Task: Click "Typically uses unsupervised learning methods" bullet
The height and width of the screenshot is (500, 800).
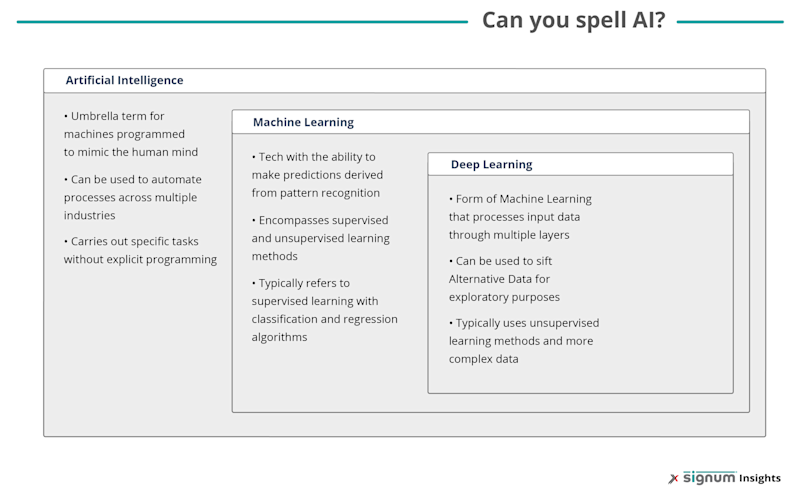Action: click(524, 340)
